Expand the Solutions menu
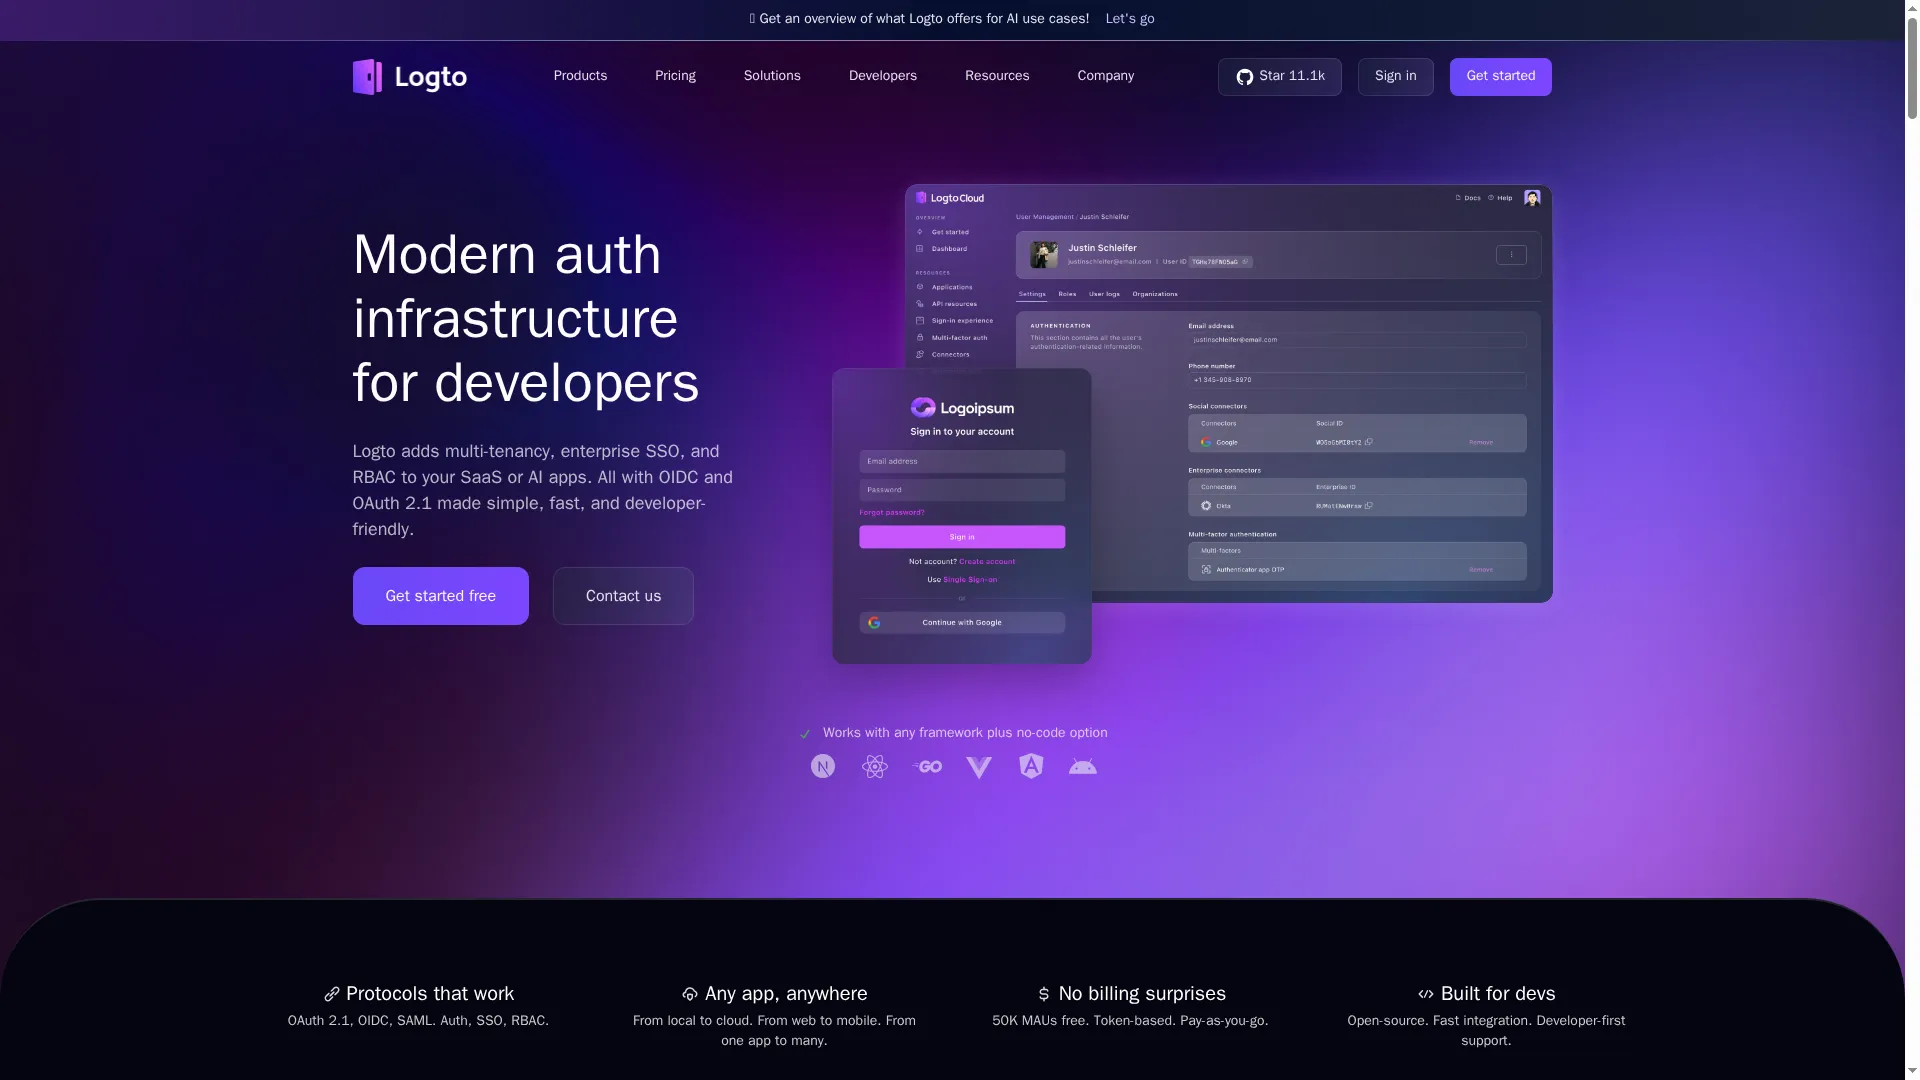This screenshot has width=1920, height=1080. (x=772, y=76)
